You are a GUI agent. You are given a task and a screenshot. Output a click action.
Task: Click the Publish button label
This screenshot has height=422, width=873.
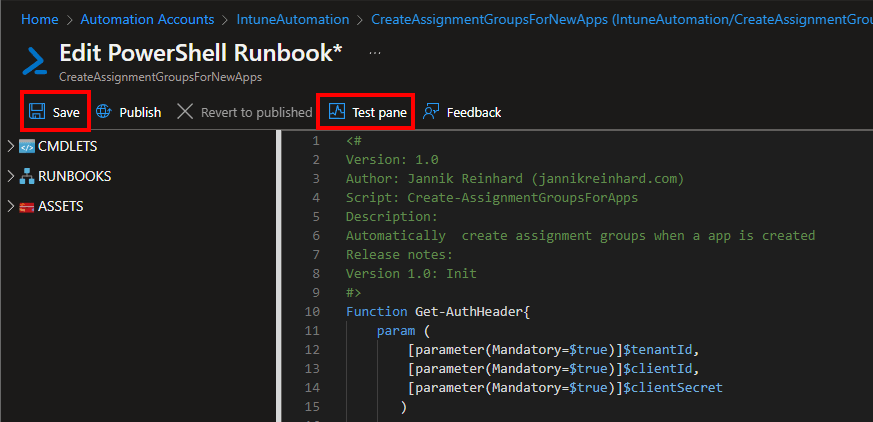[140, 112]
